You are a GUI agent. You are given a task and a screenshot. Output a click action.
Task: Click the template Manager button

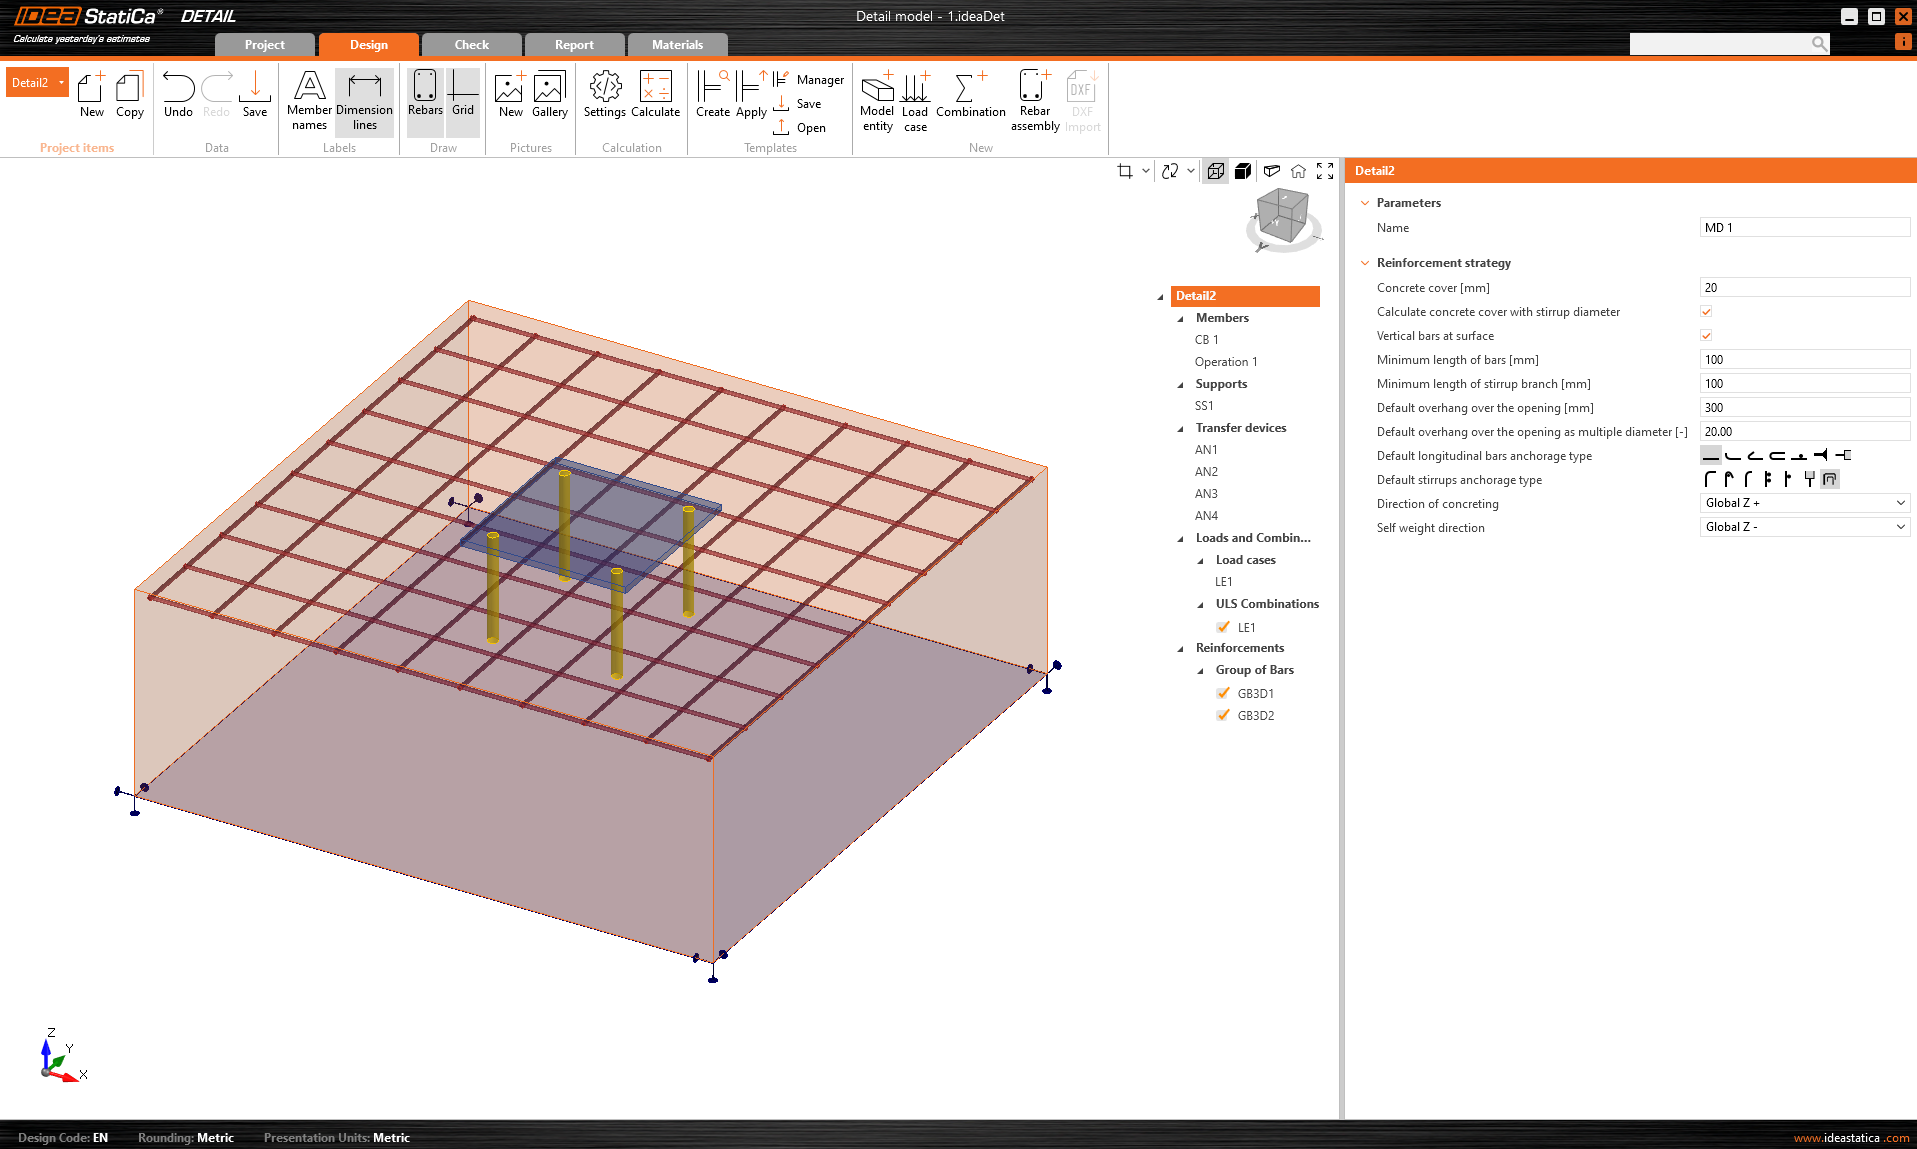(819, 80)
